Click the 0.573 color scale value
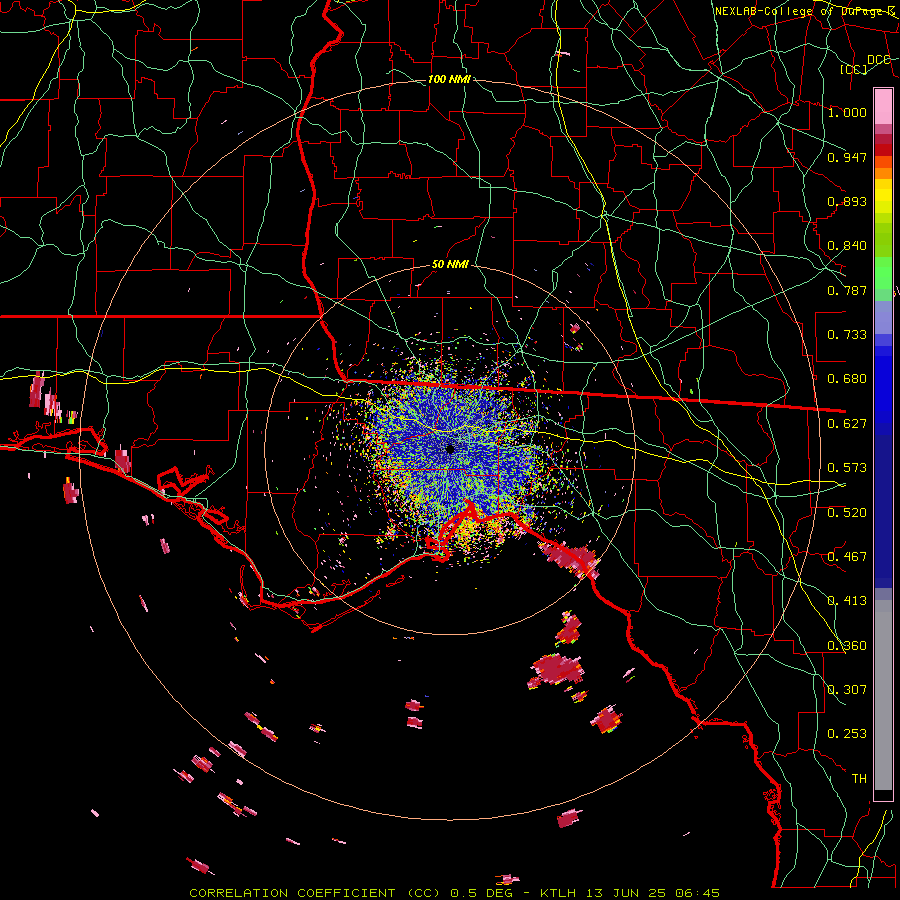Viewport: 900px width, 900px height. click(847, 468)
